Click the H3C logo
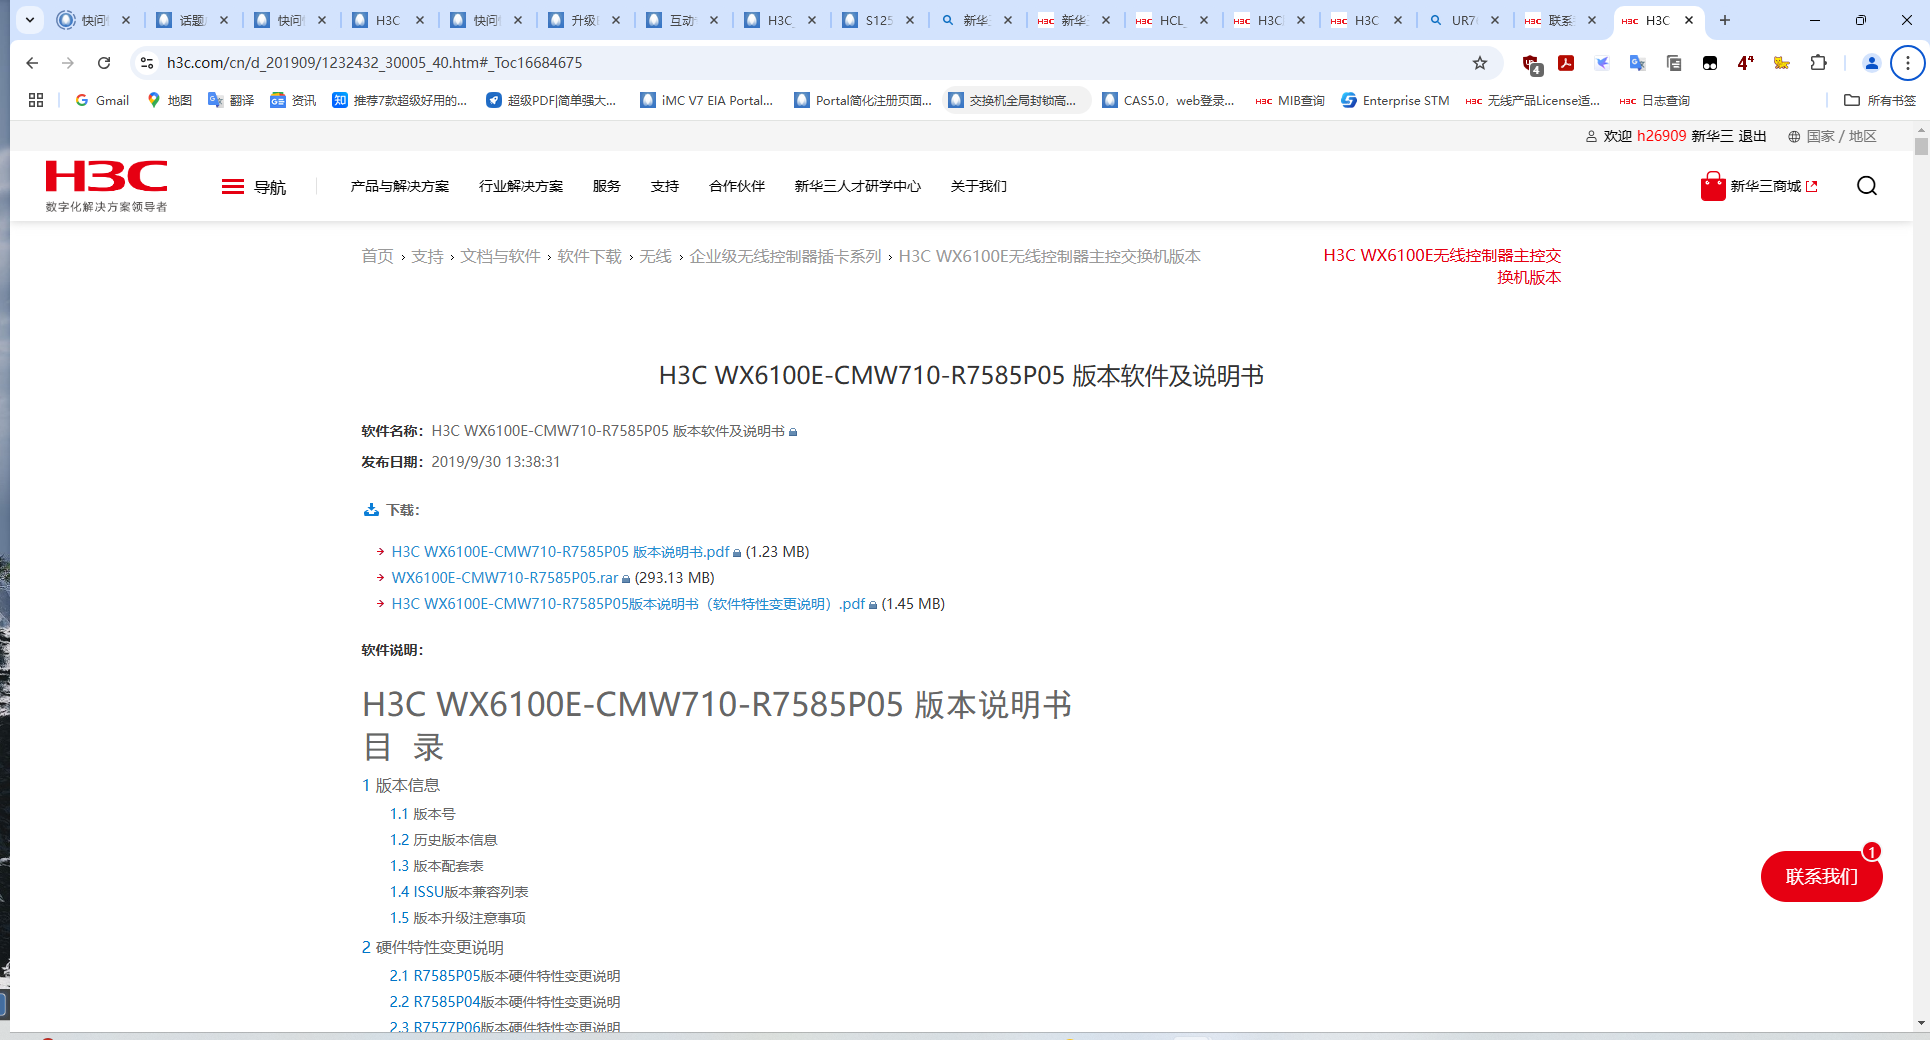 [106, 186]
